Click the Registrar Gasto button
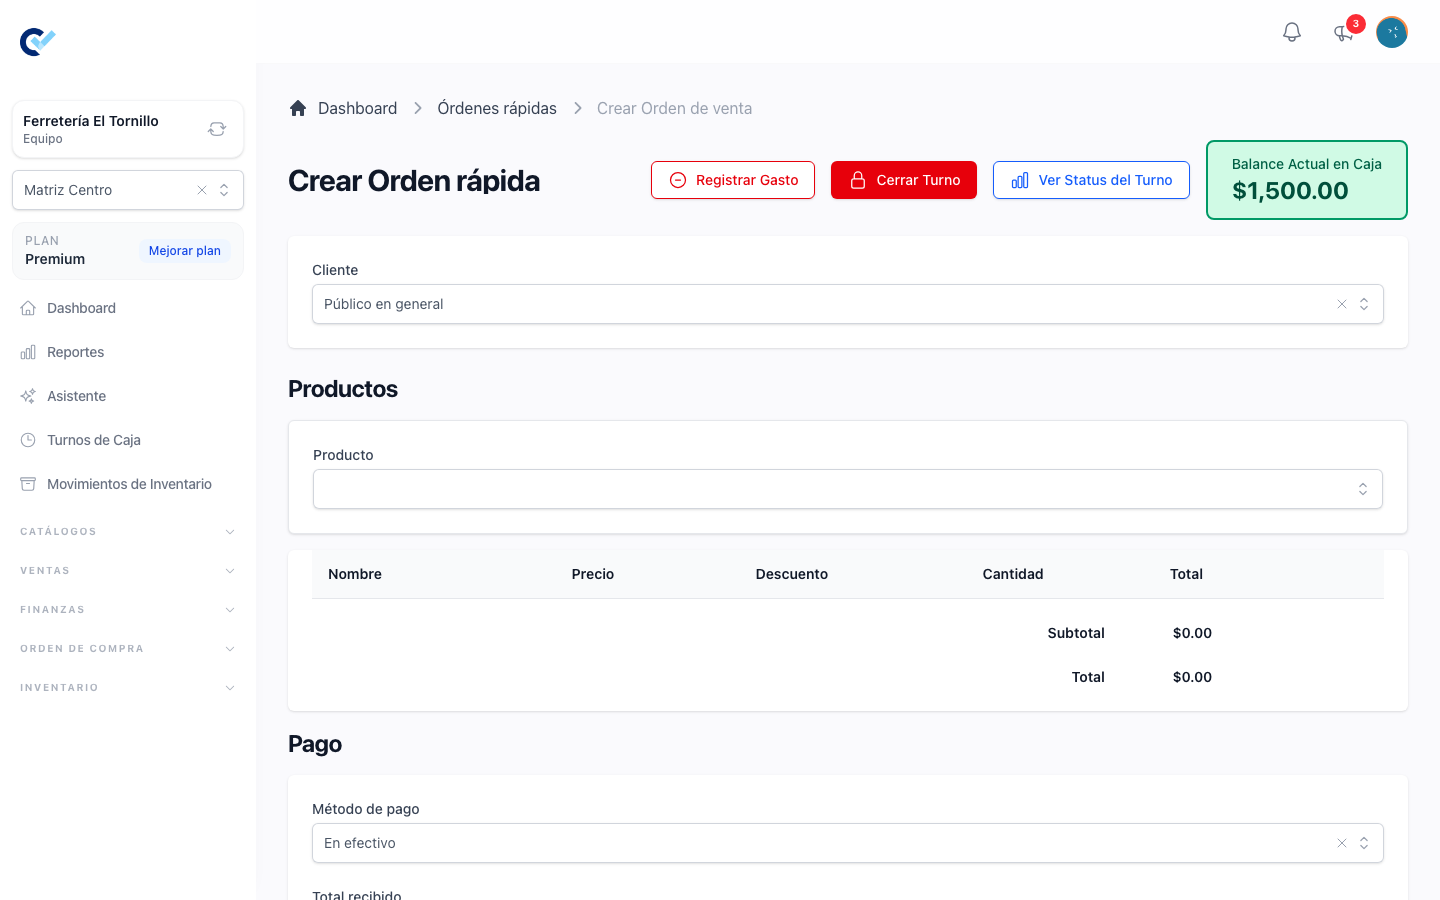The height and width of the screenshot is (900, 1440). (733, 180)
